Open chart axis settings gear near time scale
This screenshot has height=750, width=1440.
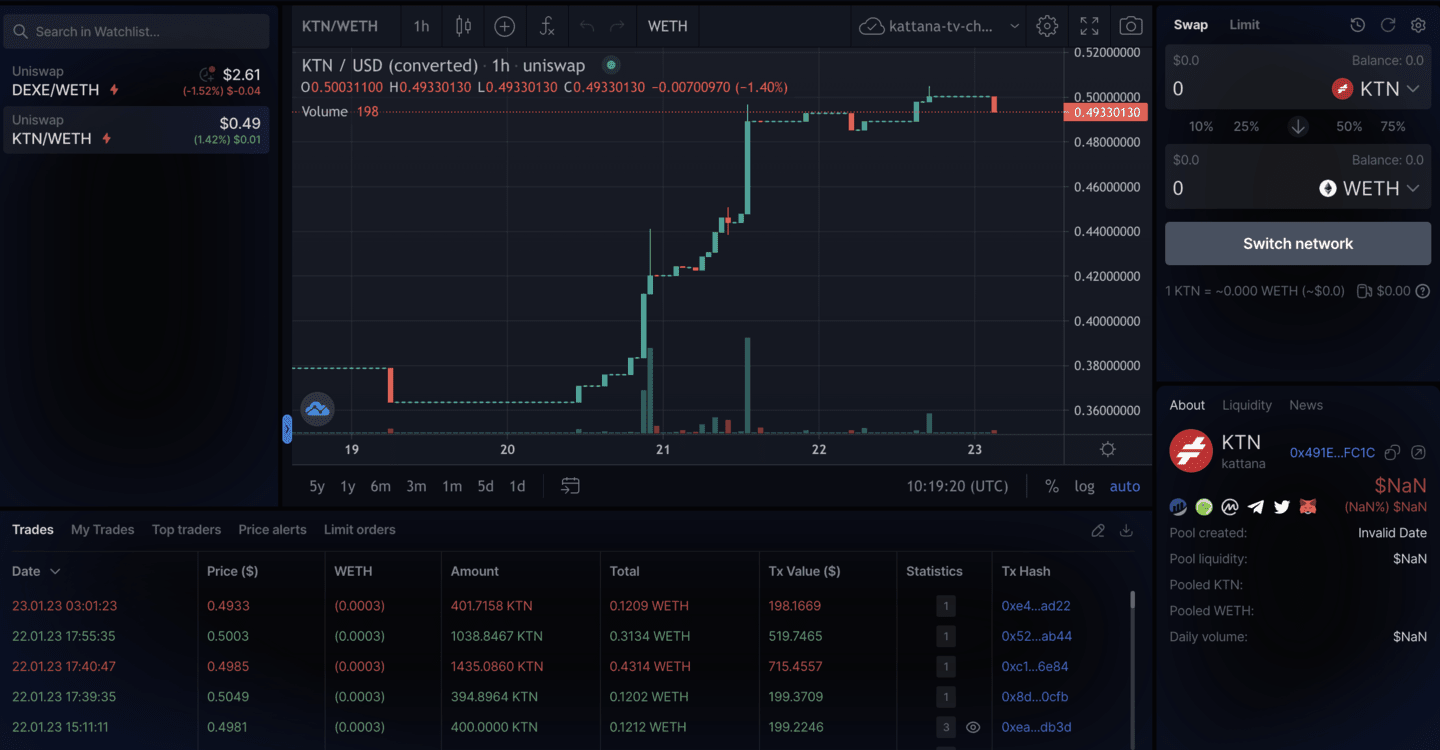(x=1108, y=449)
